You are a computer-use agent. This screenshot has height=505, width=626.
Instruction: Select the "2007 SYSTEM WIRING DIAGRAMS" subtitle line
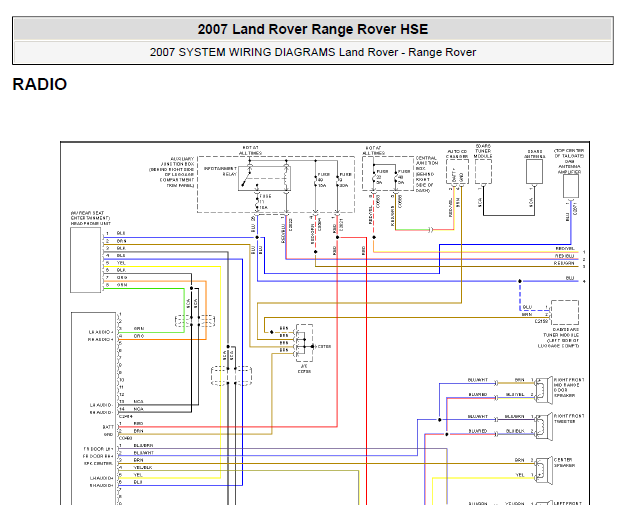(313, 52)
